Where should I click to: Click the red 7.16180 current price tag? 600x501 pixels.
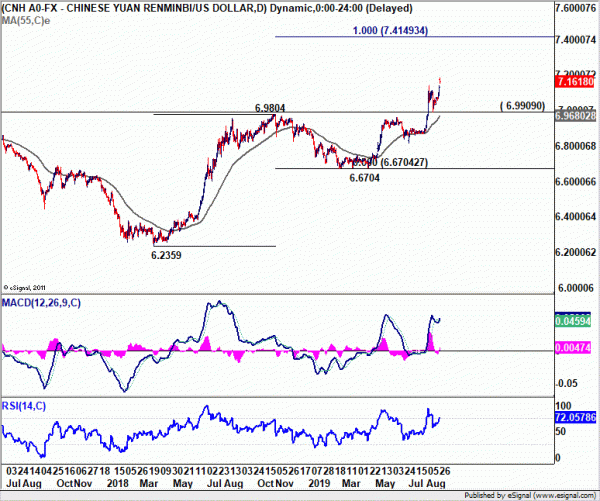575,82
